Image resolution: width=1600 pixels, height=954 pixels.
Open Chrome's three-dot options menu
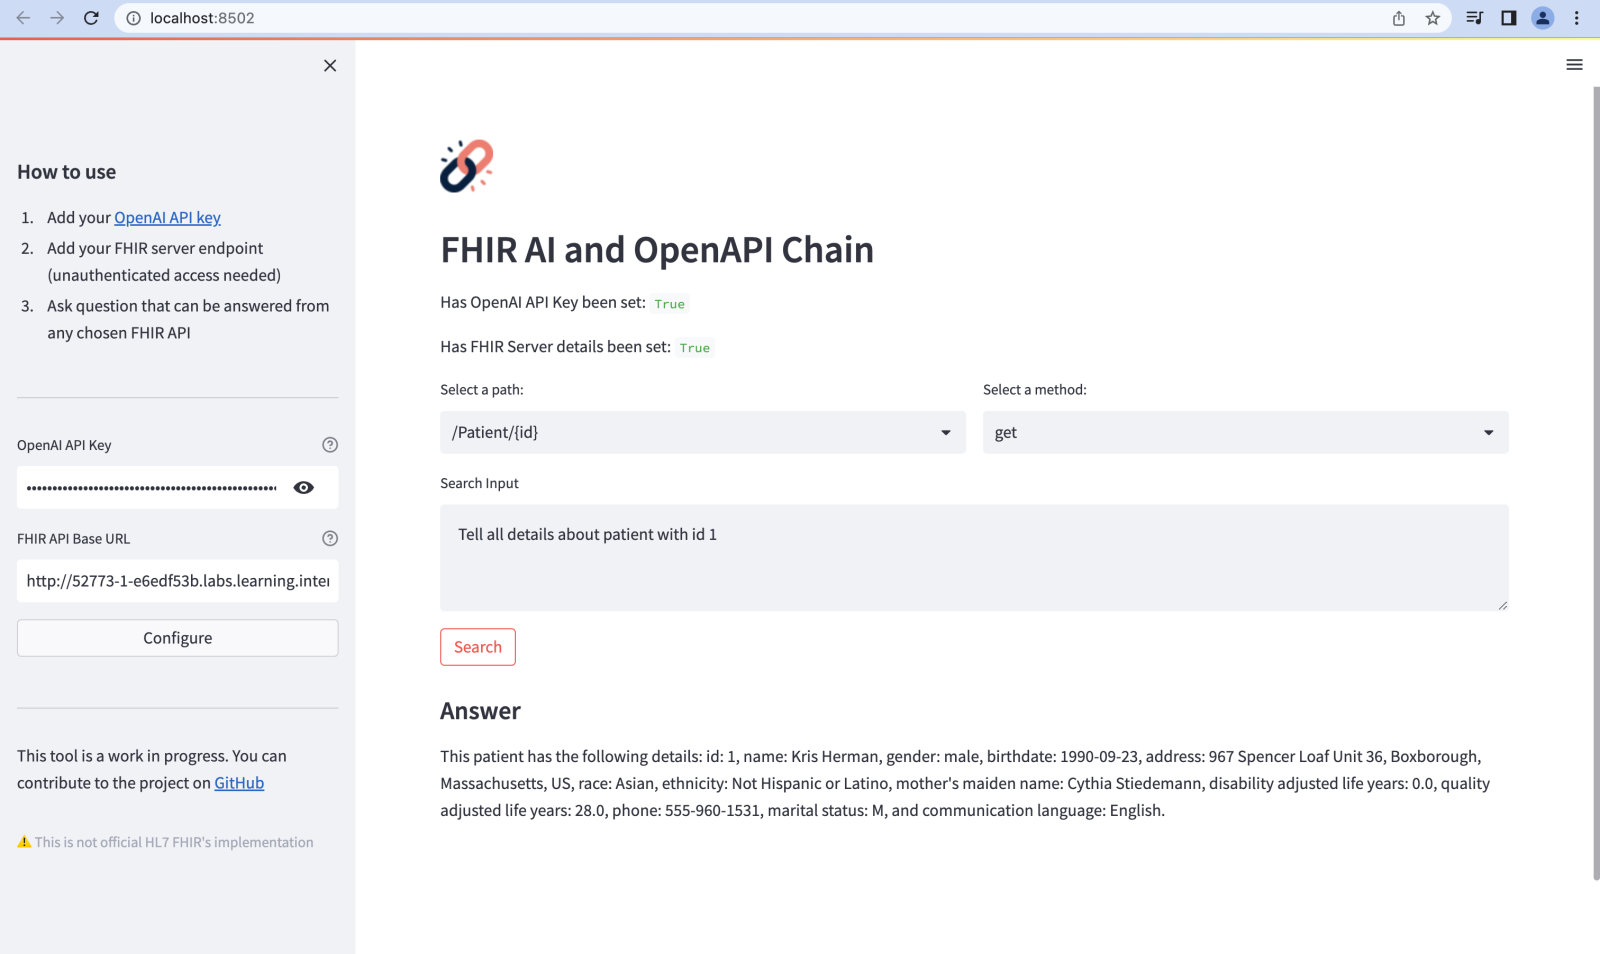tap(1576, 18)
